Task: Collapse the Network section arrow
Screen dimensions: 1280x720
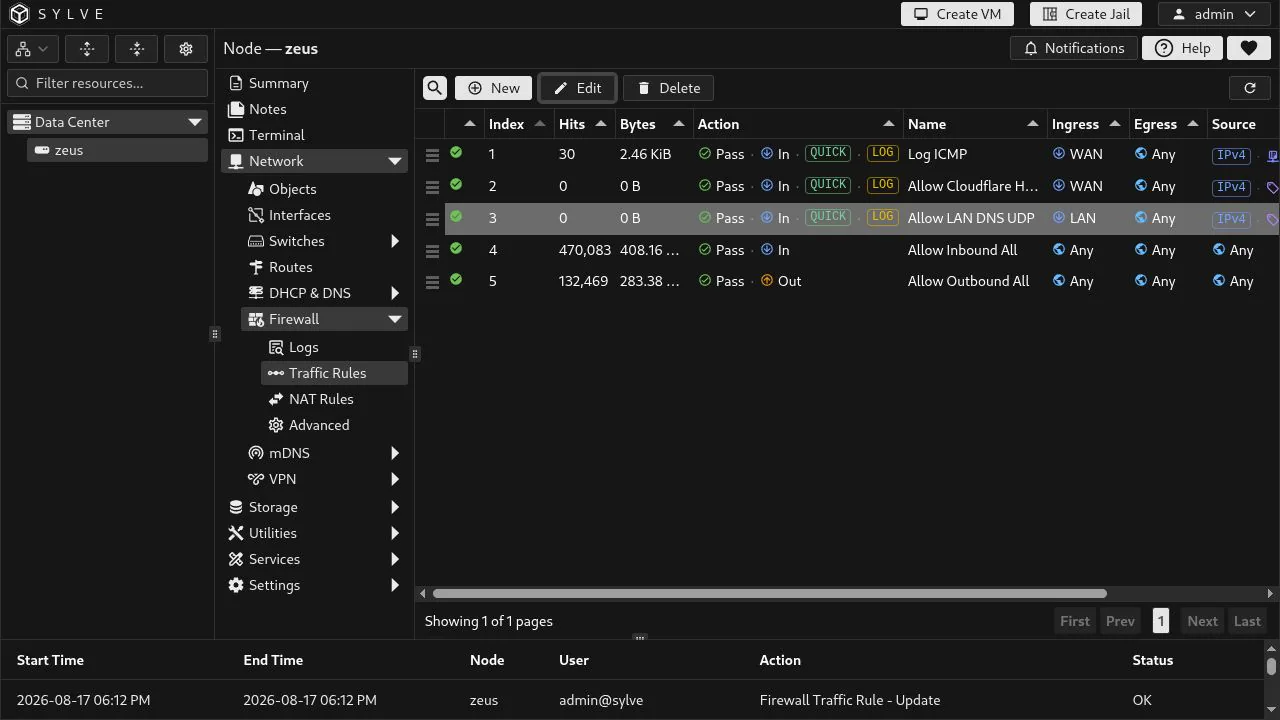Action: click(395, 161)
